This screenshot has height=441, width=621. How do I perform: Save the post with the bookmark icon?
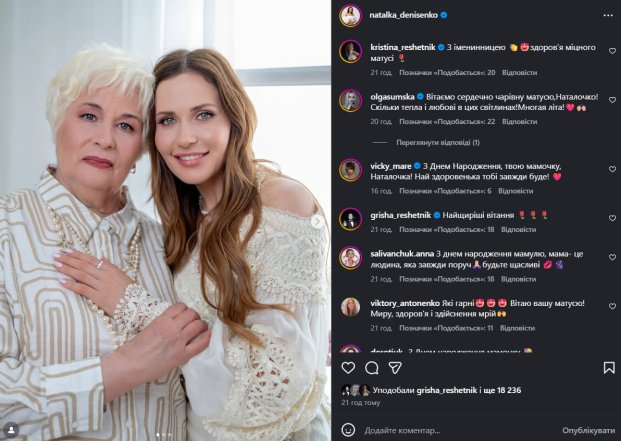609,368
